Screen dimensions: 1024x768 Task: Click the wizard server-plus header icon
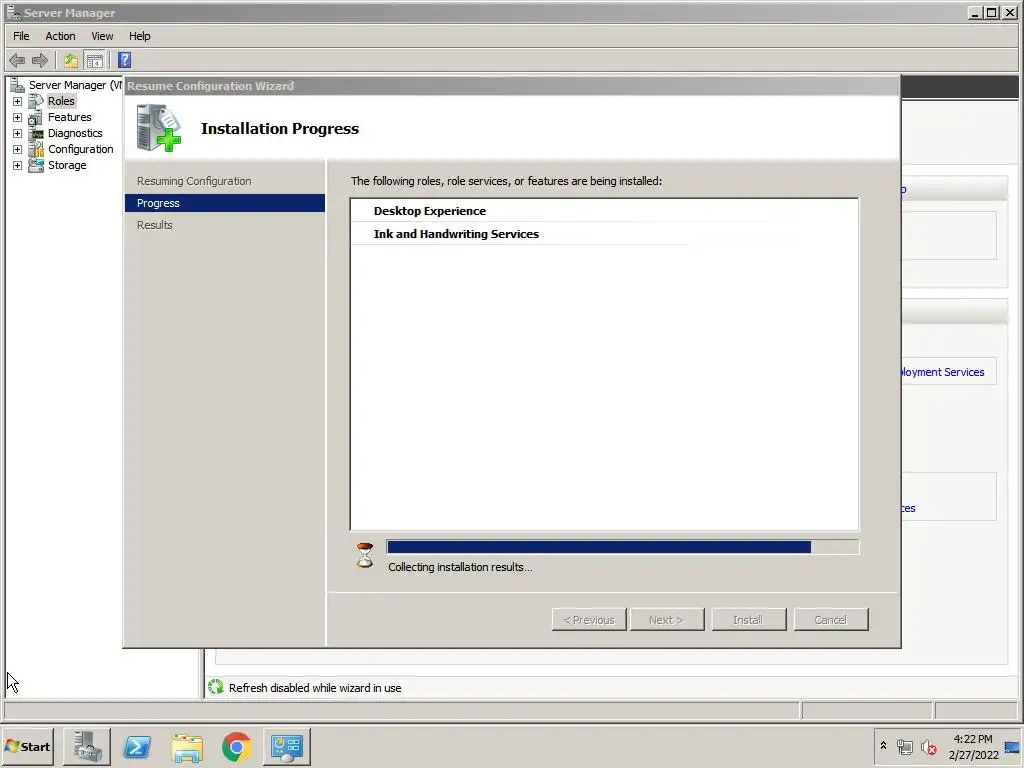pos(159,128)
